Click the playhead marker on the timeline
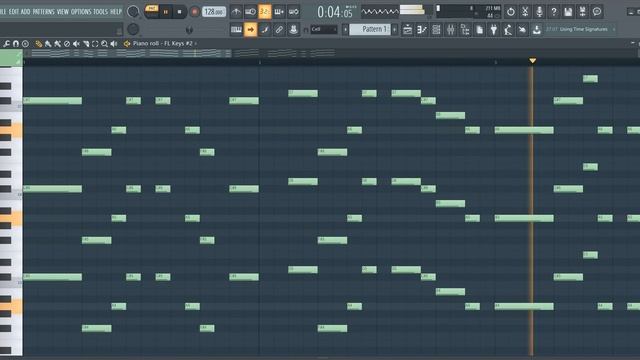This screenshot has width=640, height=360. [x=532, y=61]
